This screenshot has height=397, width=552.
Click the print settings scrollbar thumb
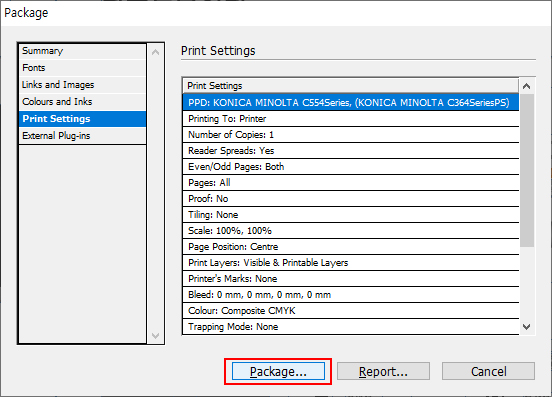point(527,170)
